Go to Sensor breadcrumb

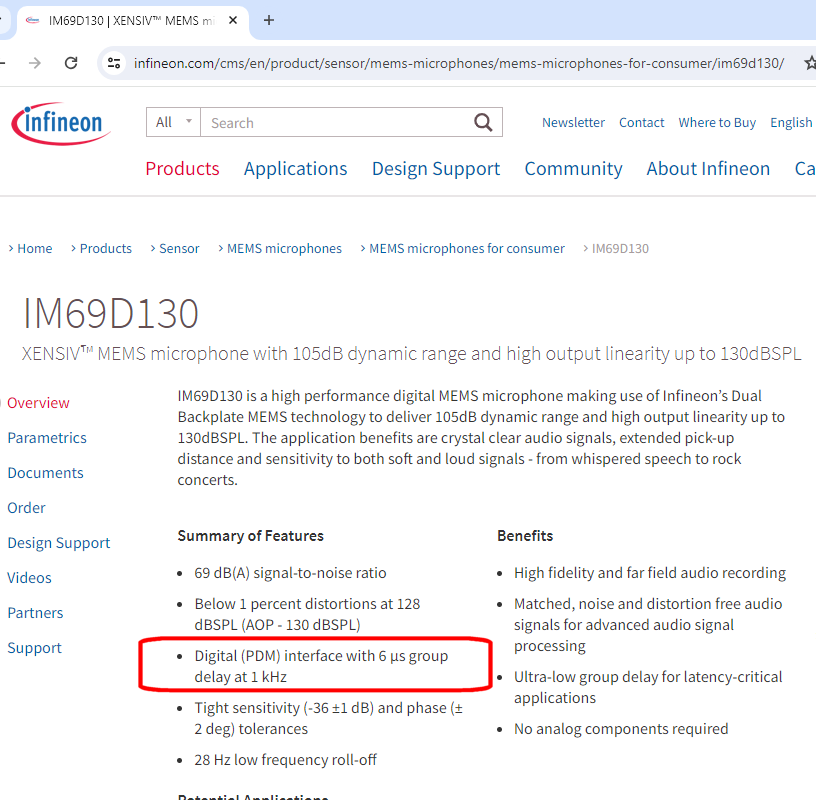pos(179,248)
